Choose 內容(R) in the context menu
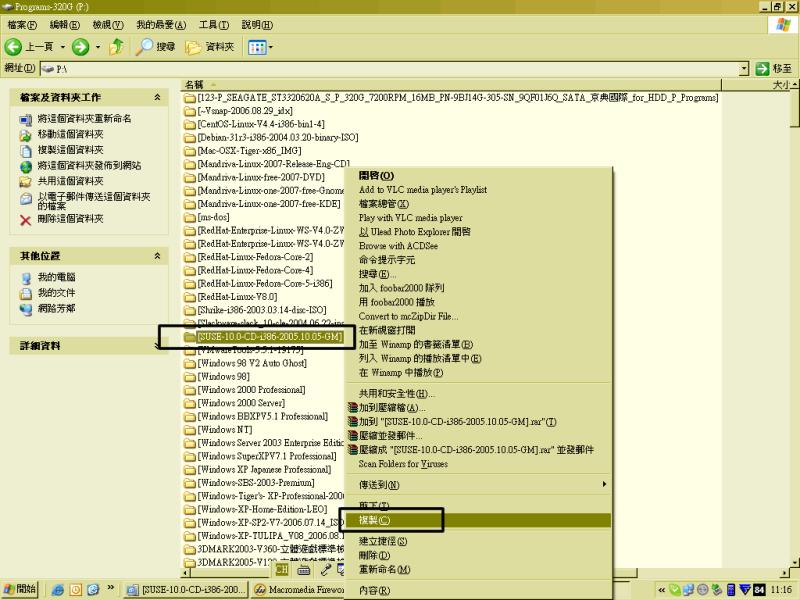The height and width of the screenshot is (600, 800). pos(479,590)
